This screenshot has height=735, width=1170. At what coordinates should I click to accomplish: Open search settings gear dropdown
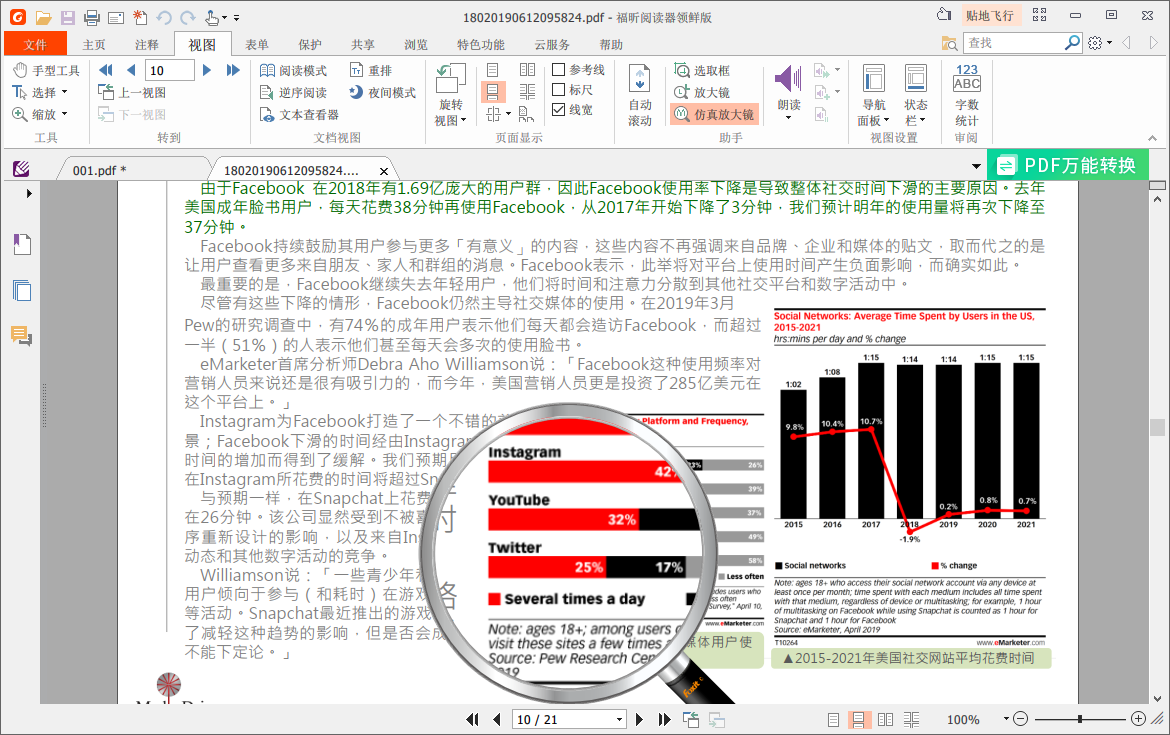[1100, 43]
